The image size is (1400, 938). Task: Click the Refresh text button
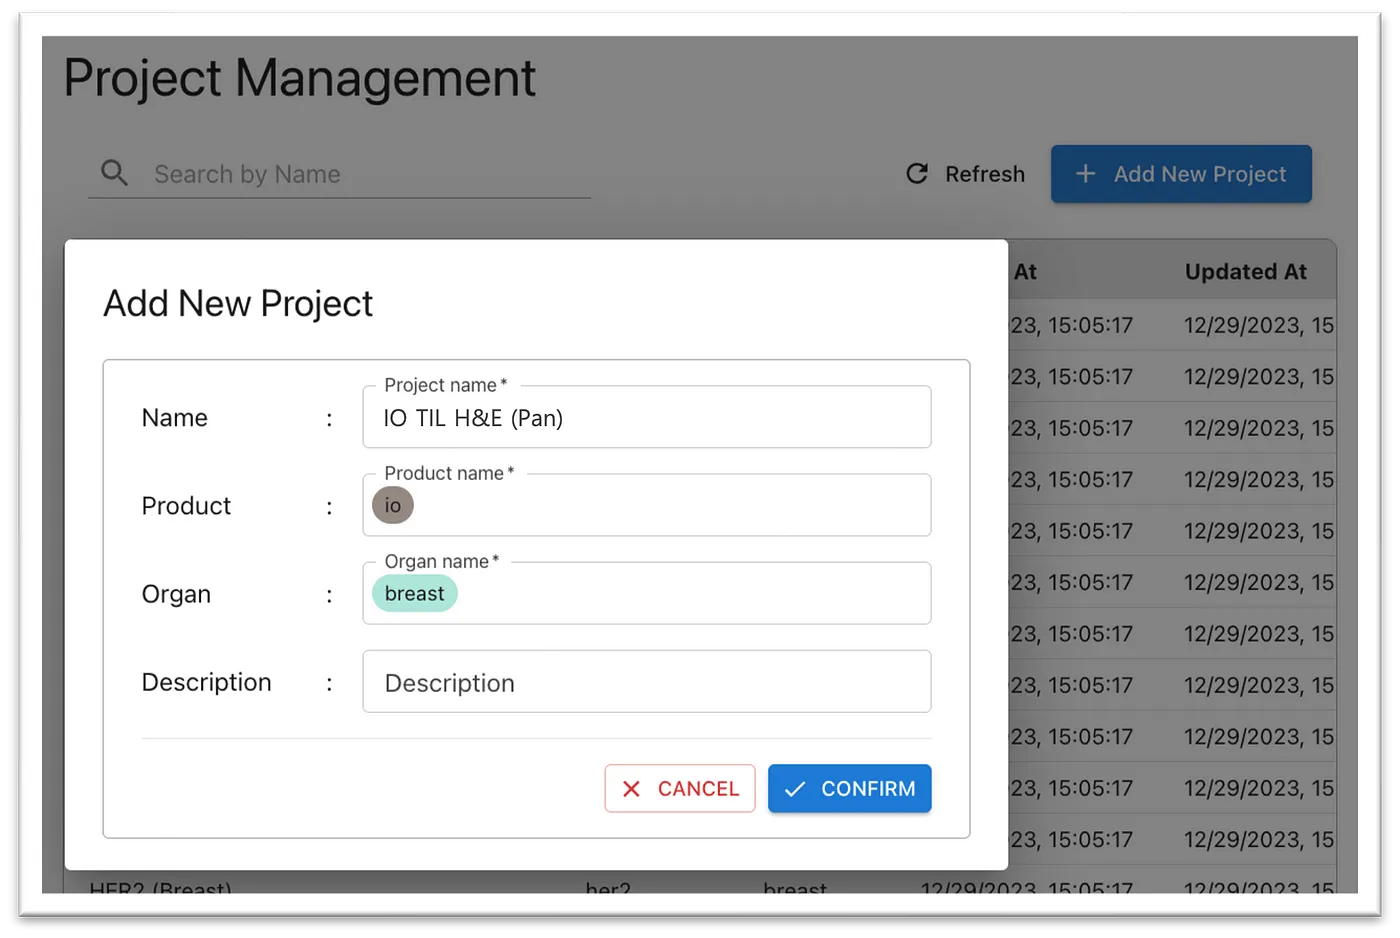point(984,174)
